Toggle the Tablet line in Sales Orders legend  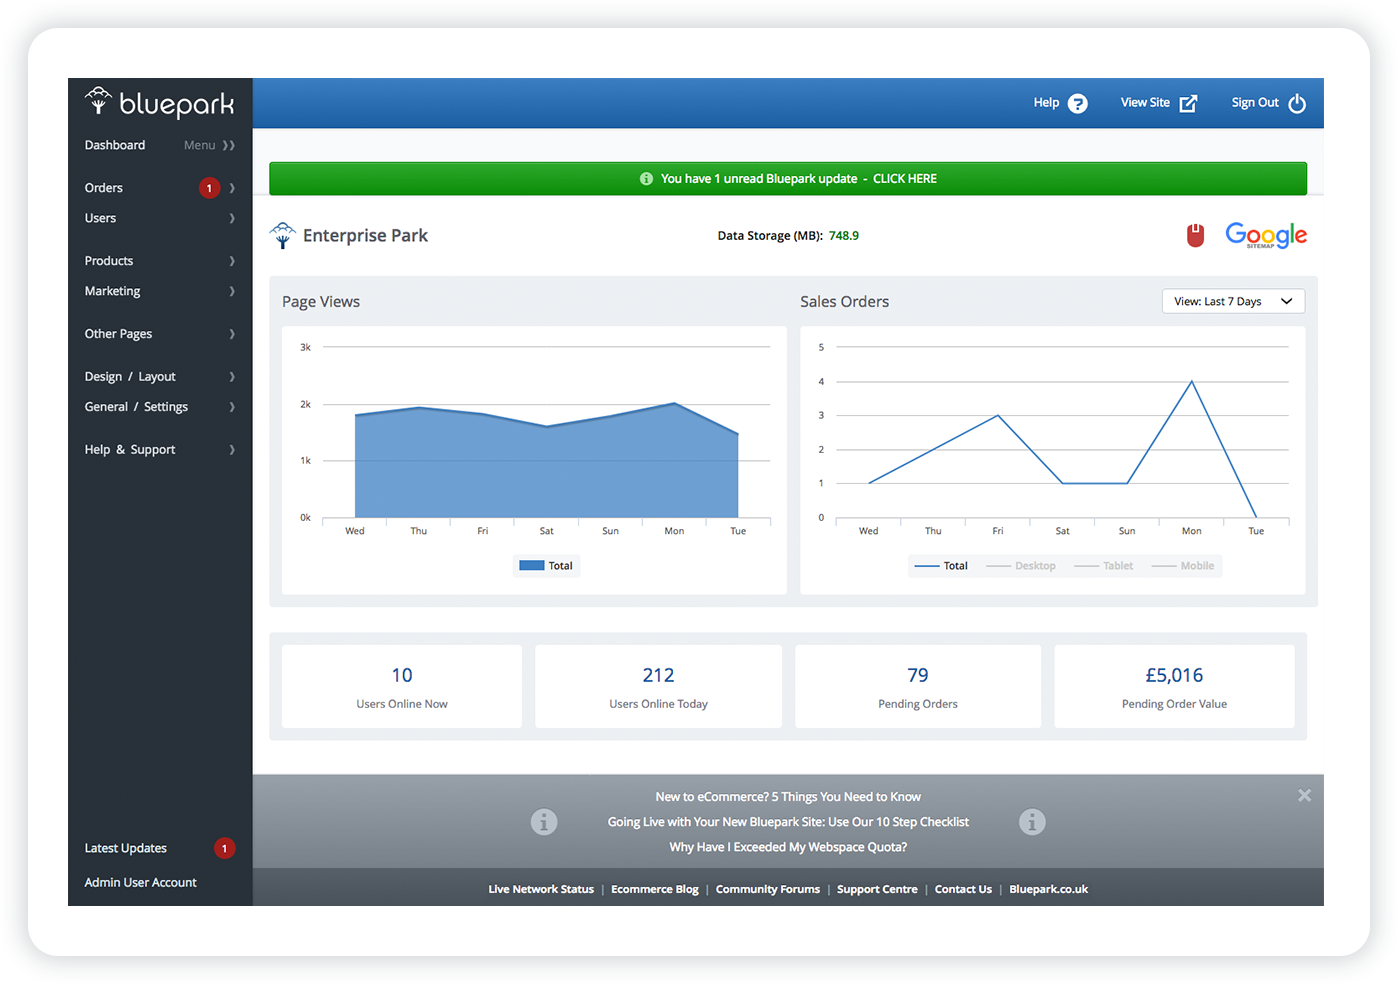tap(1104, 566)
